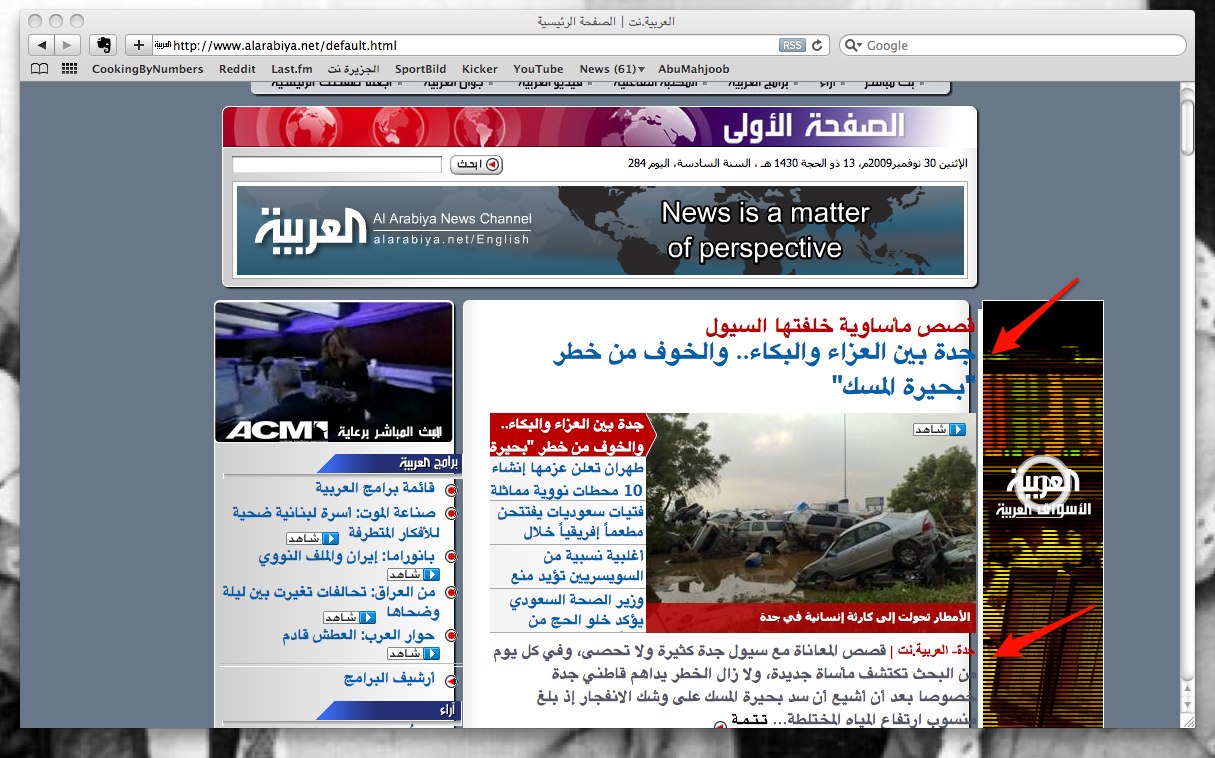The image size is (1215, 758).
Task: Select story فتيات سعوديات يفتتحن مطعماً
Action: [x=568, y=522]
